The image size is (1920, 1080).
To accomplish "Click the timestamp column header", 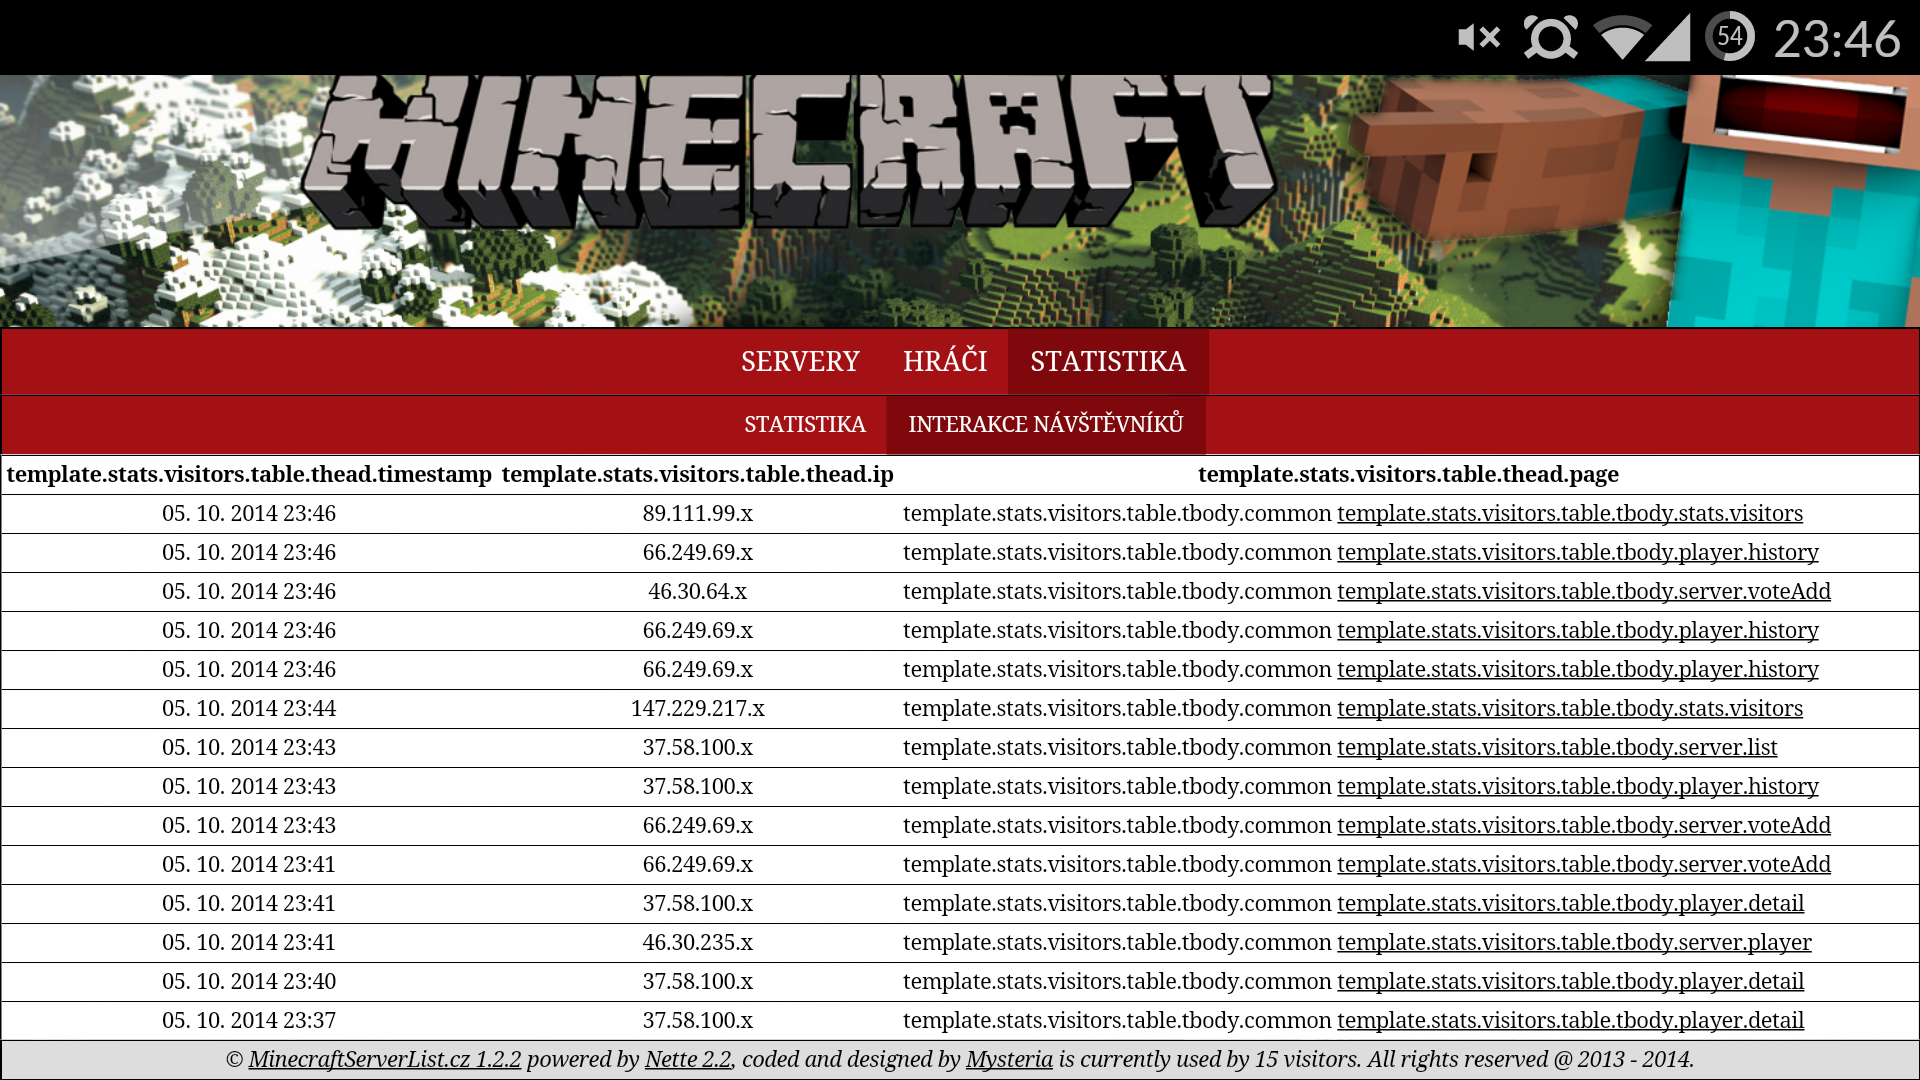I will pyautogui.click(x=249, y=474).
